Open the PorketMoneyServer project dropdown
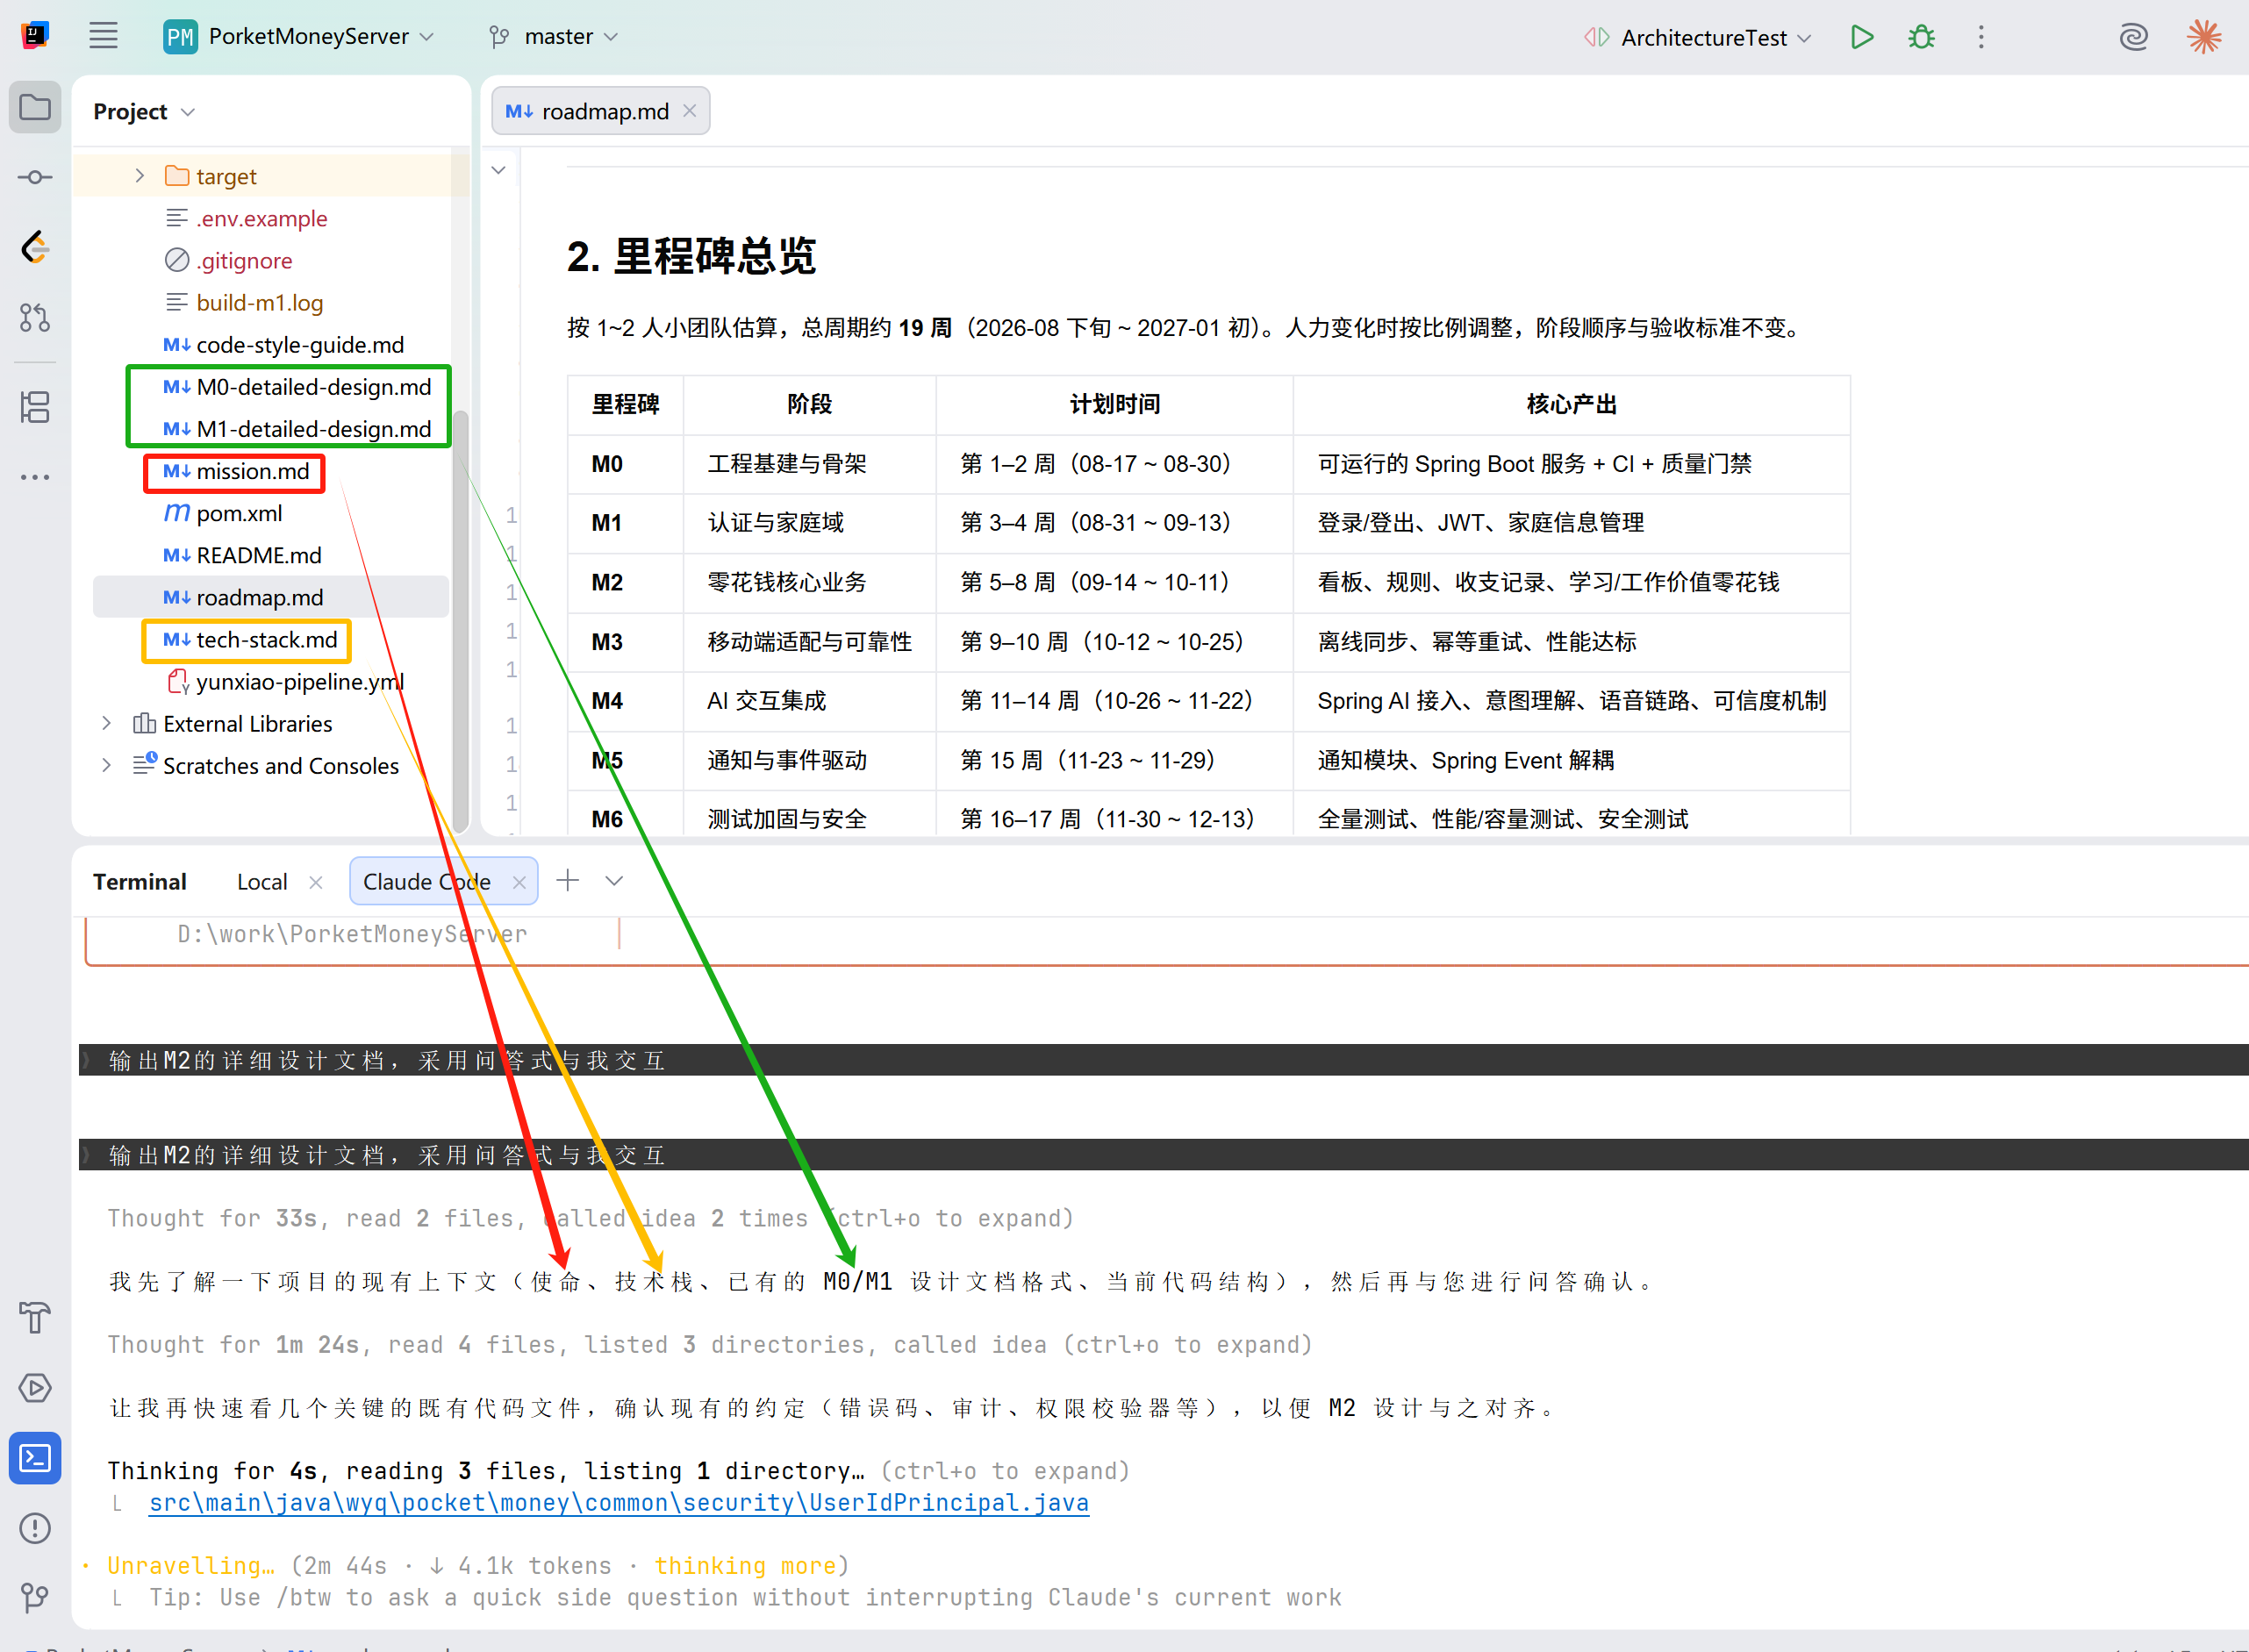2249x1652 pixels. [x=299, y=37]
